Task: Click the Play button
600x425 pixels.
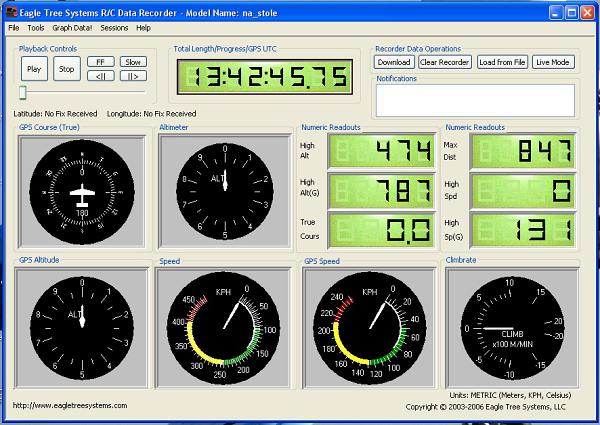Action: click(34, 69)
